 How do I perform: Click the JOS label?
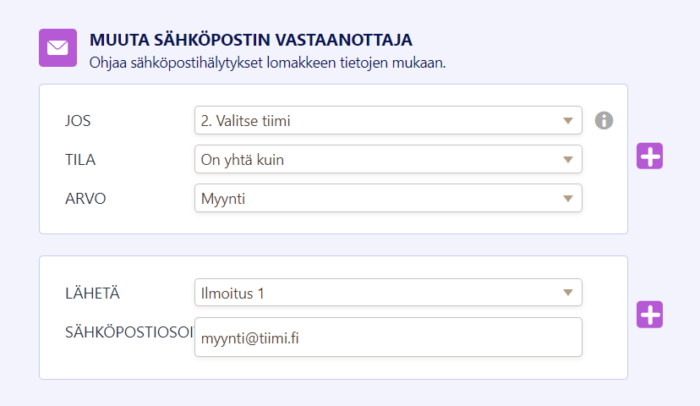pos(76,121)
